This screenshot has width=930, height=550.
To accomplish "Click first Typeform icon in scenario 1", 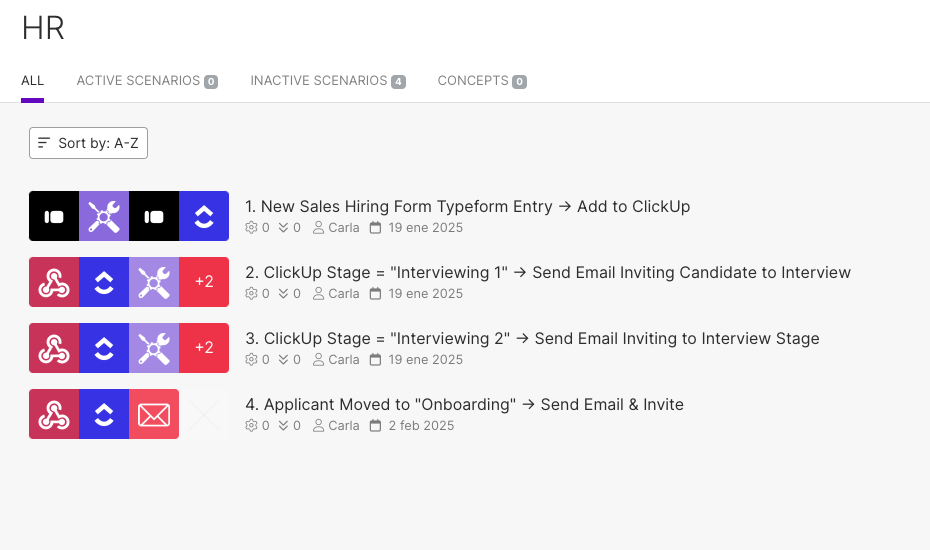I will pos(54,216).
